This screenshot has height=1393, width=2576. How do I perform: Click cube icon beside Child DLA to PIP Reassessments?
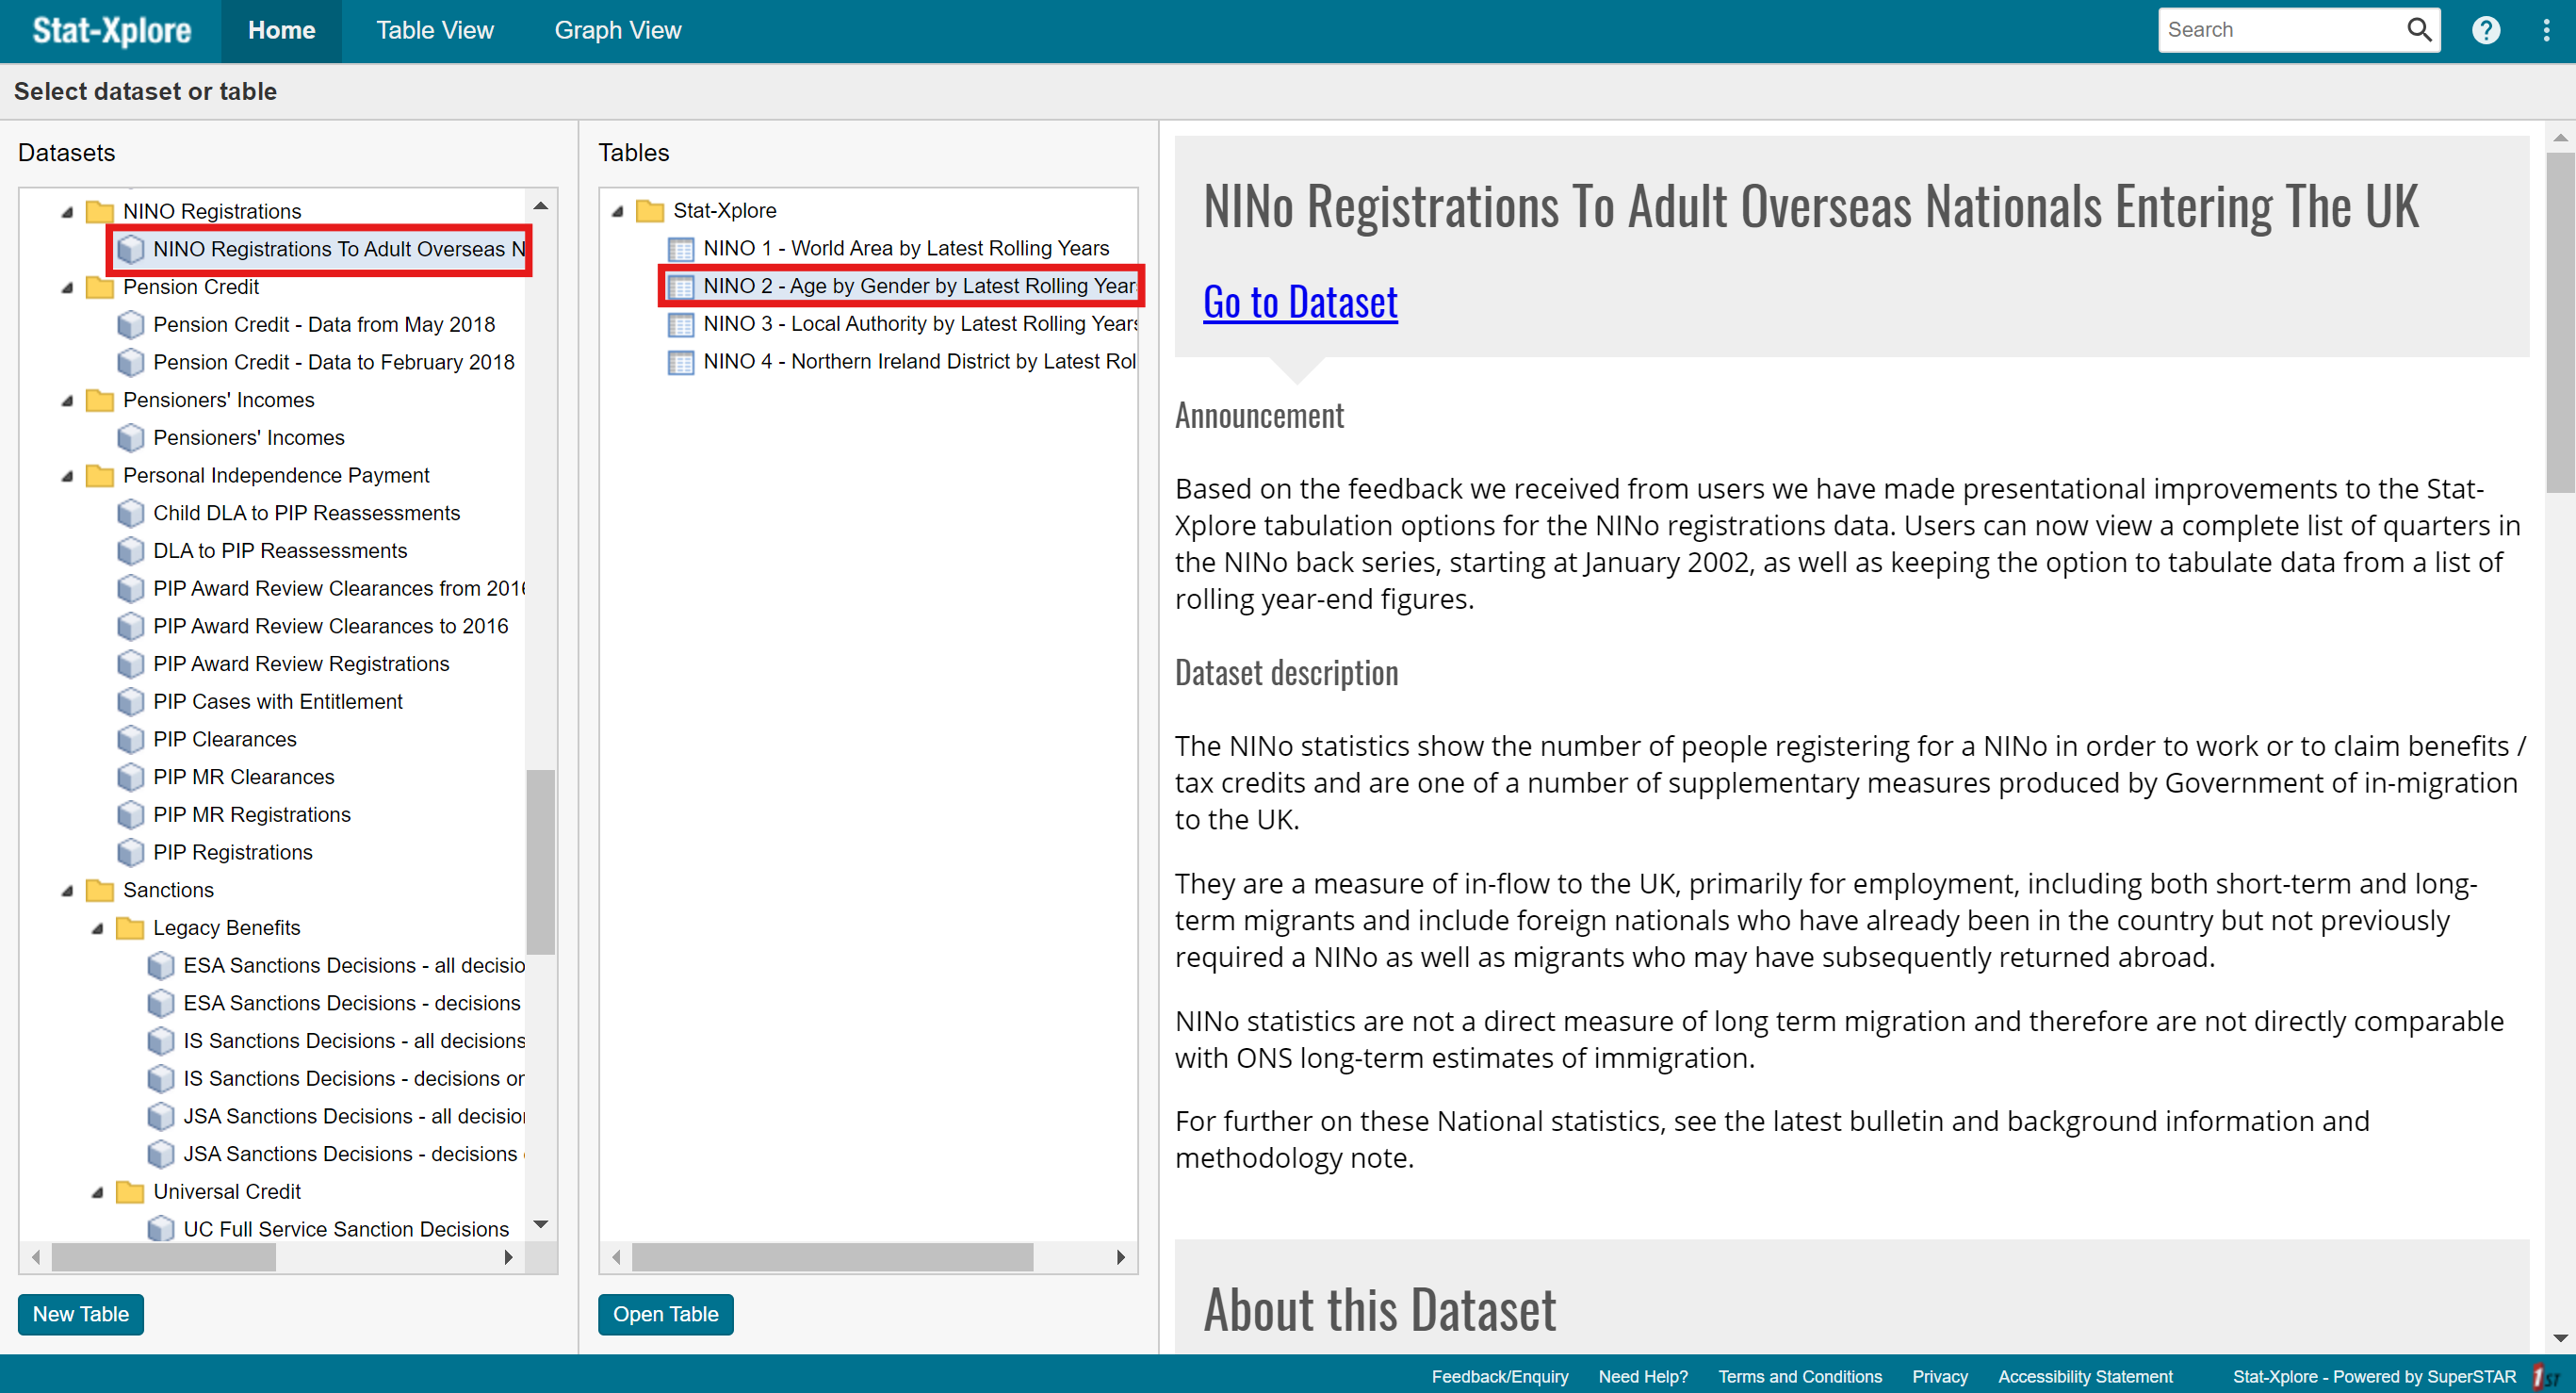[x=130, y=513]
